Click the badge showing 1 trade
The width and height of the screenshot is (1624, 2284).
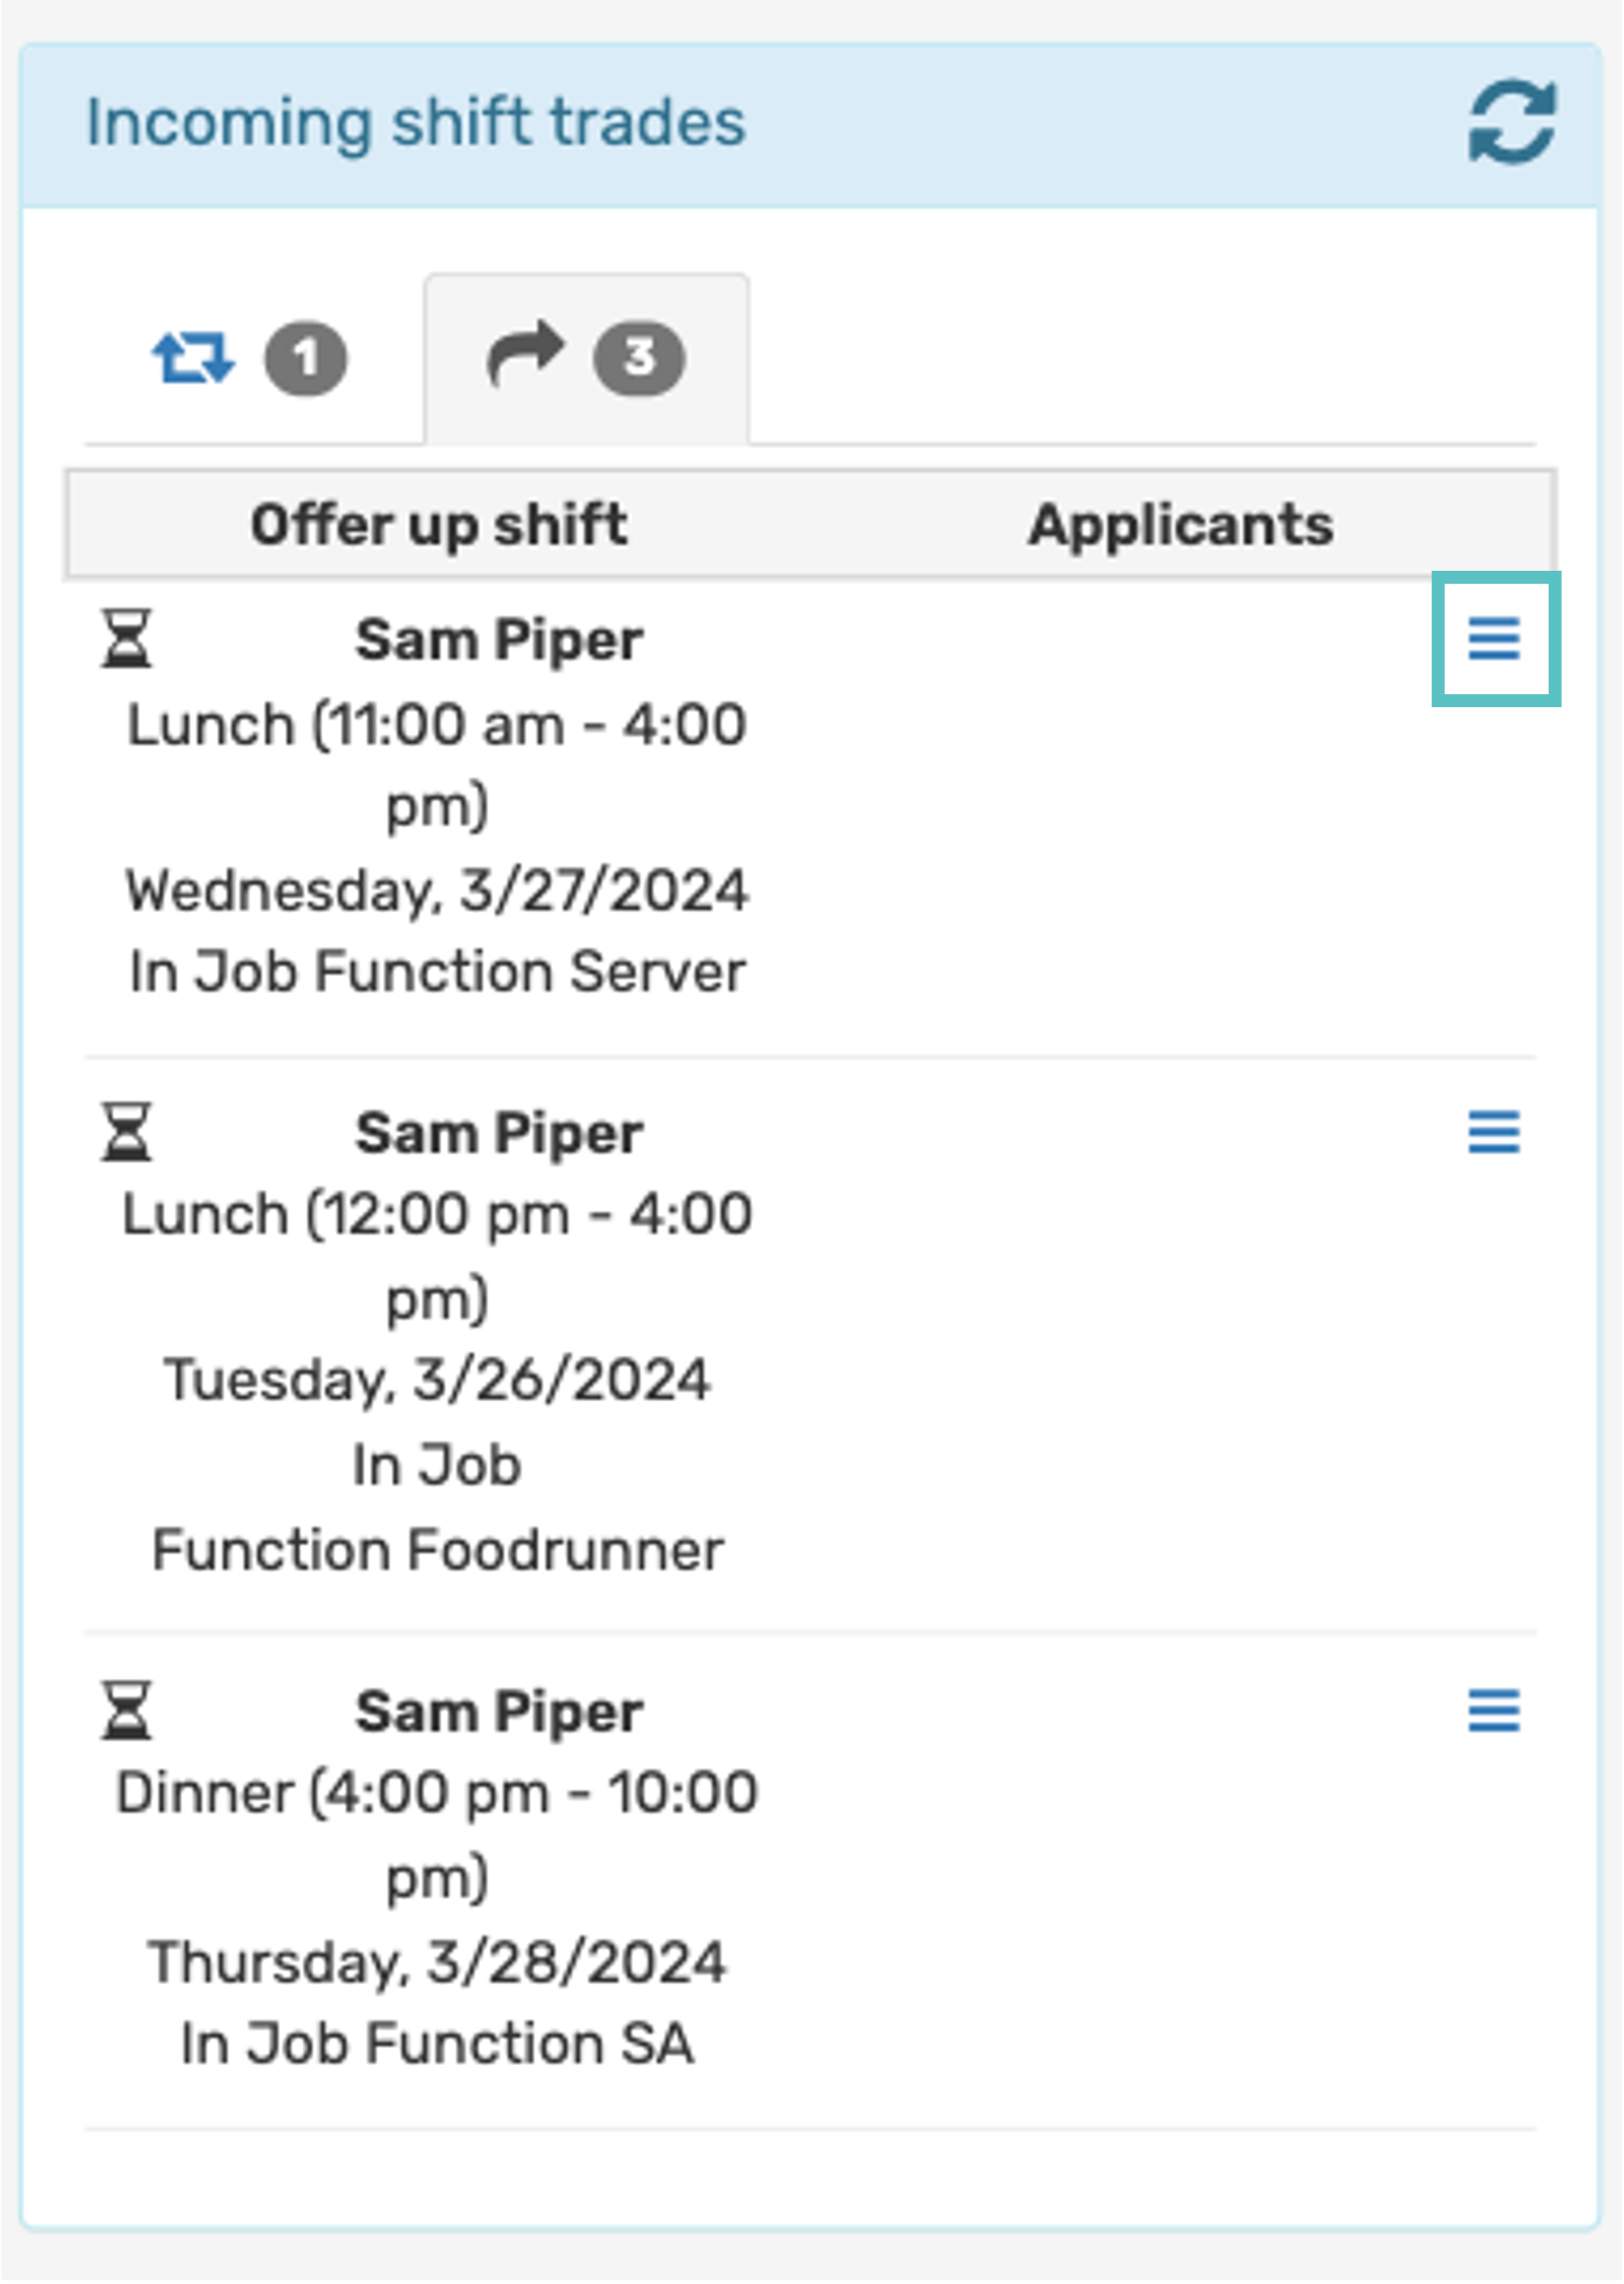[305, 358]
